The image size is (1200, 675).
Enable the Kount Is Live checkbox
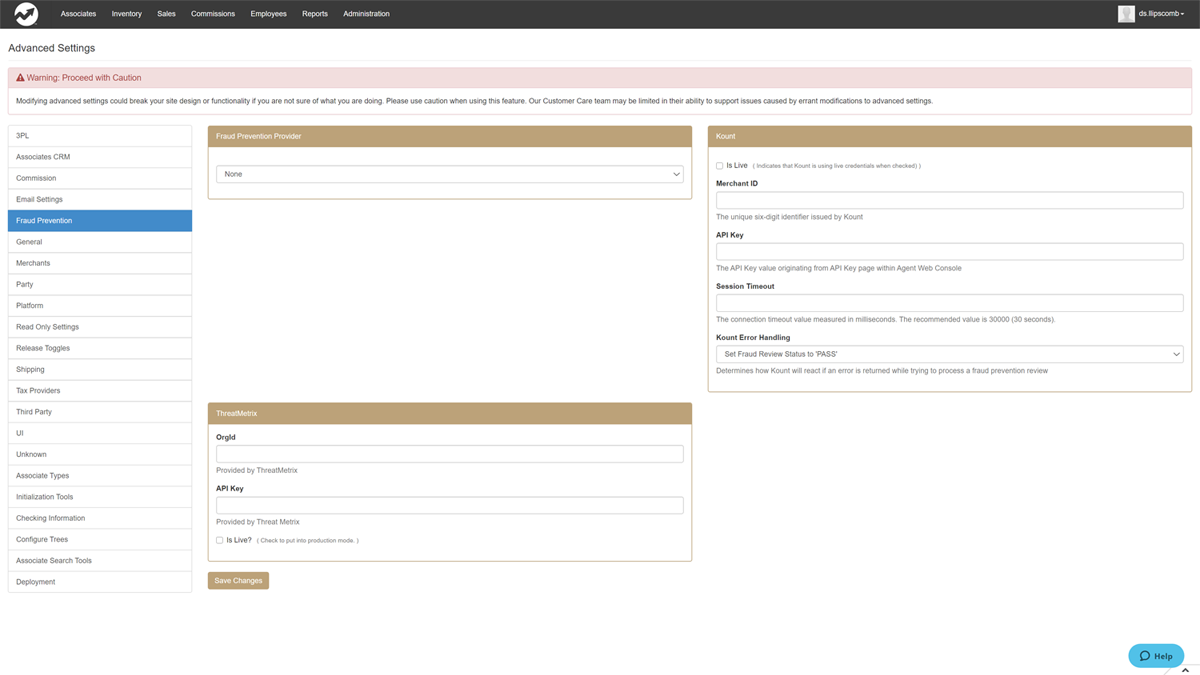(719, 166)
